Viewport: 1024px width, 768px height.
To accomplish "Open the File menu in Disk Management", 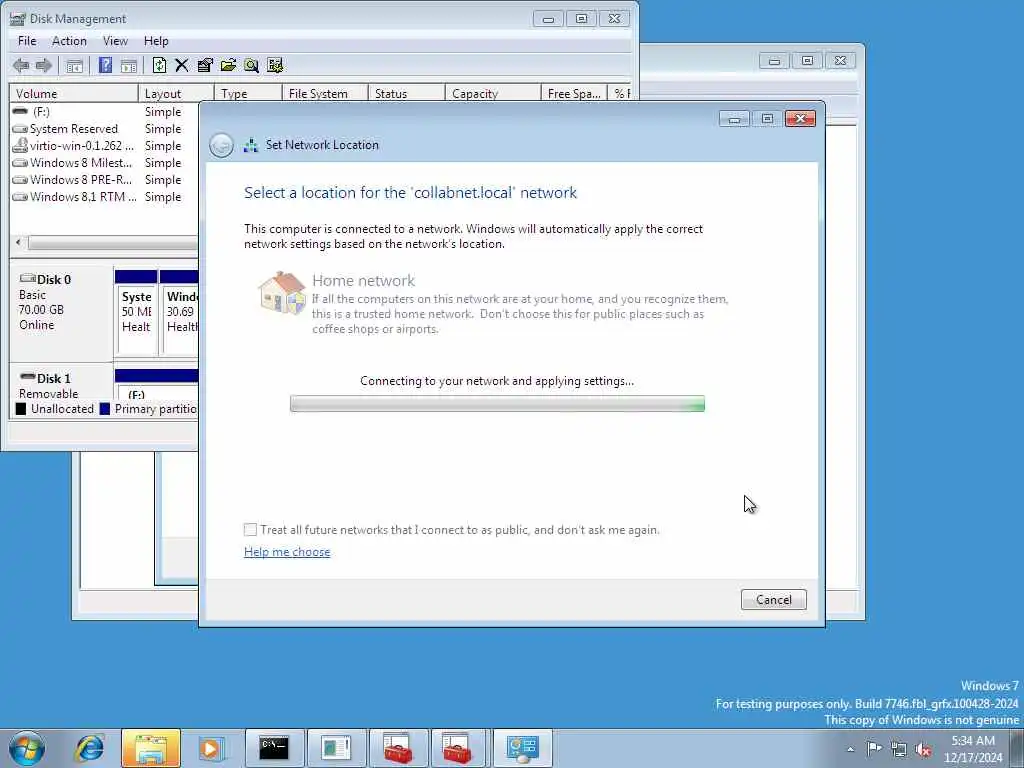I will [27, 41].
